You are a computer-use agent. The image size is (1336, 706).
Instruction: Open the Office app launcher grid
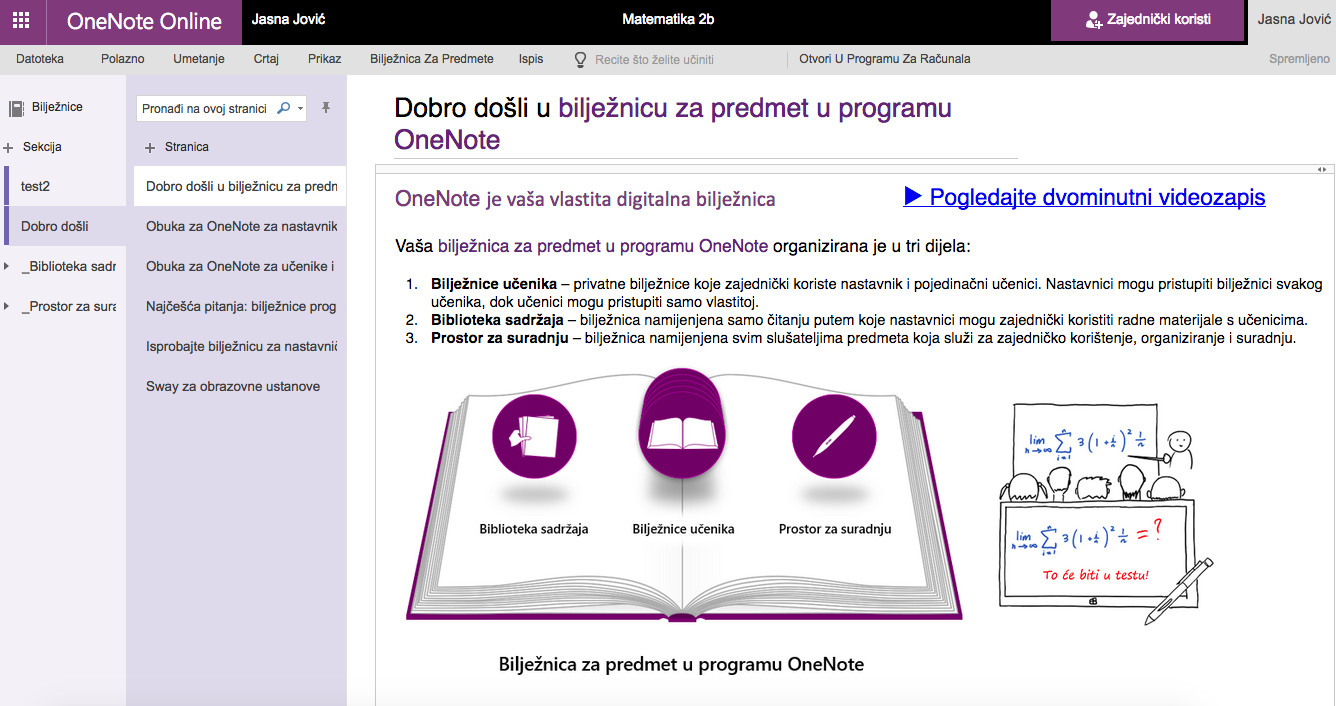(x=21, y=21)
